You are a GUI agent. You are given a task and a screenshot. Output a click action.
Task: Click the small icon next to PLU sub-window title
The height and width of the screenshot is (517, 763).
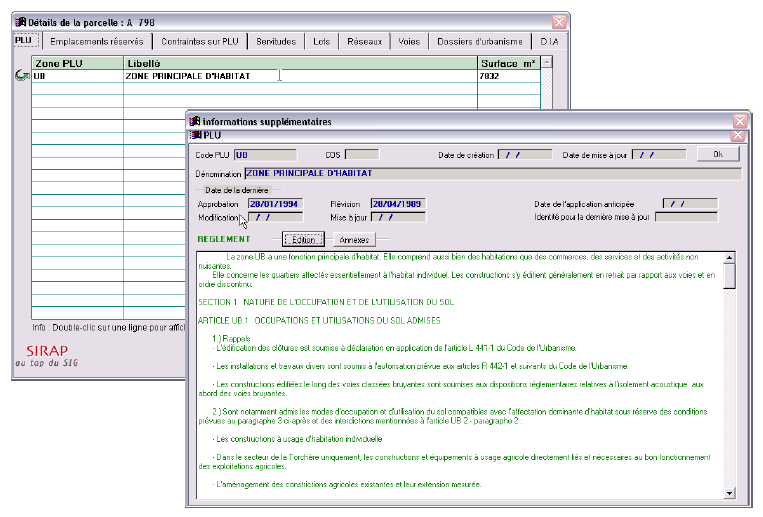195,135
